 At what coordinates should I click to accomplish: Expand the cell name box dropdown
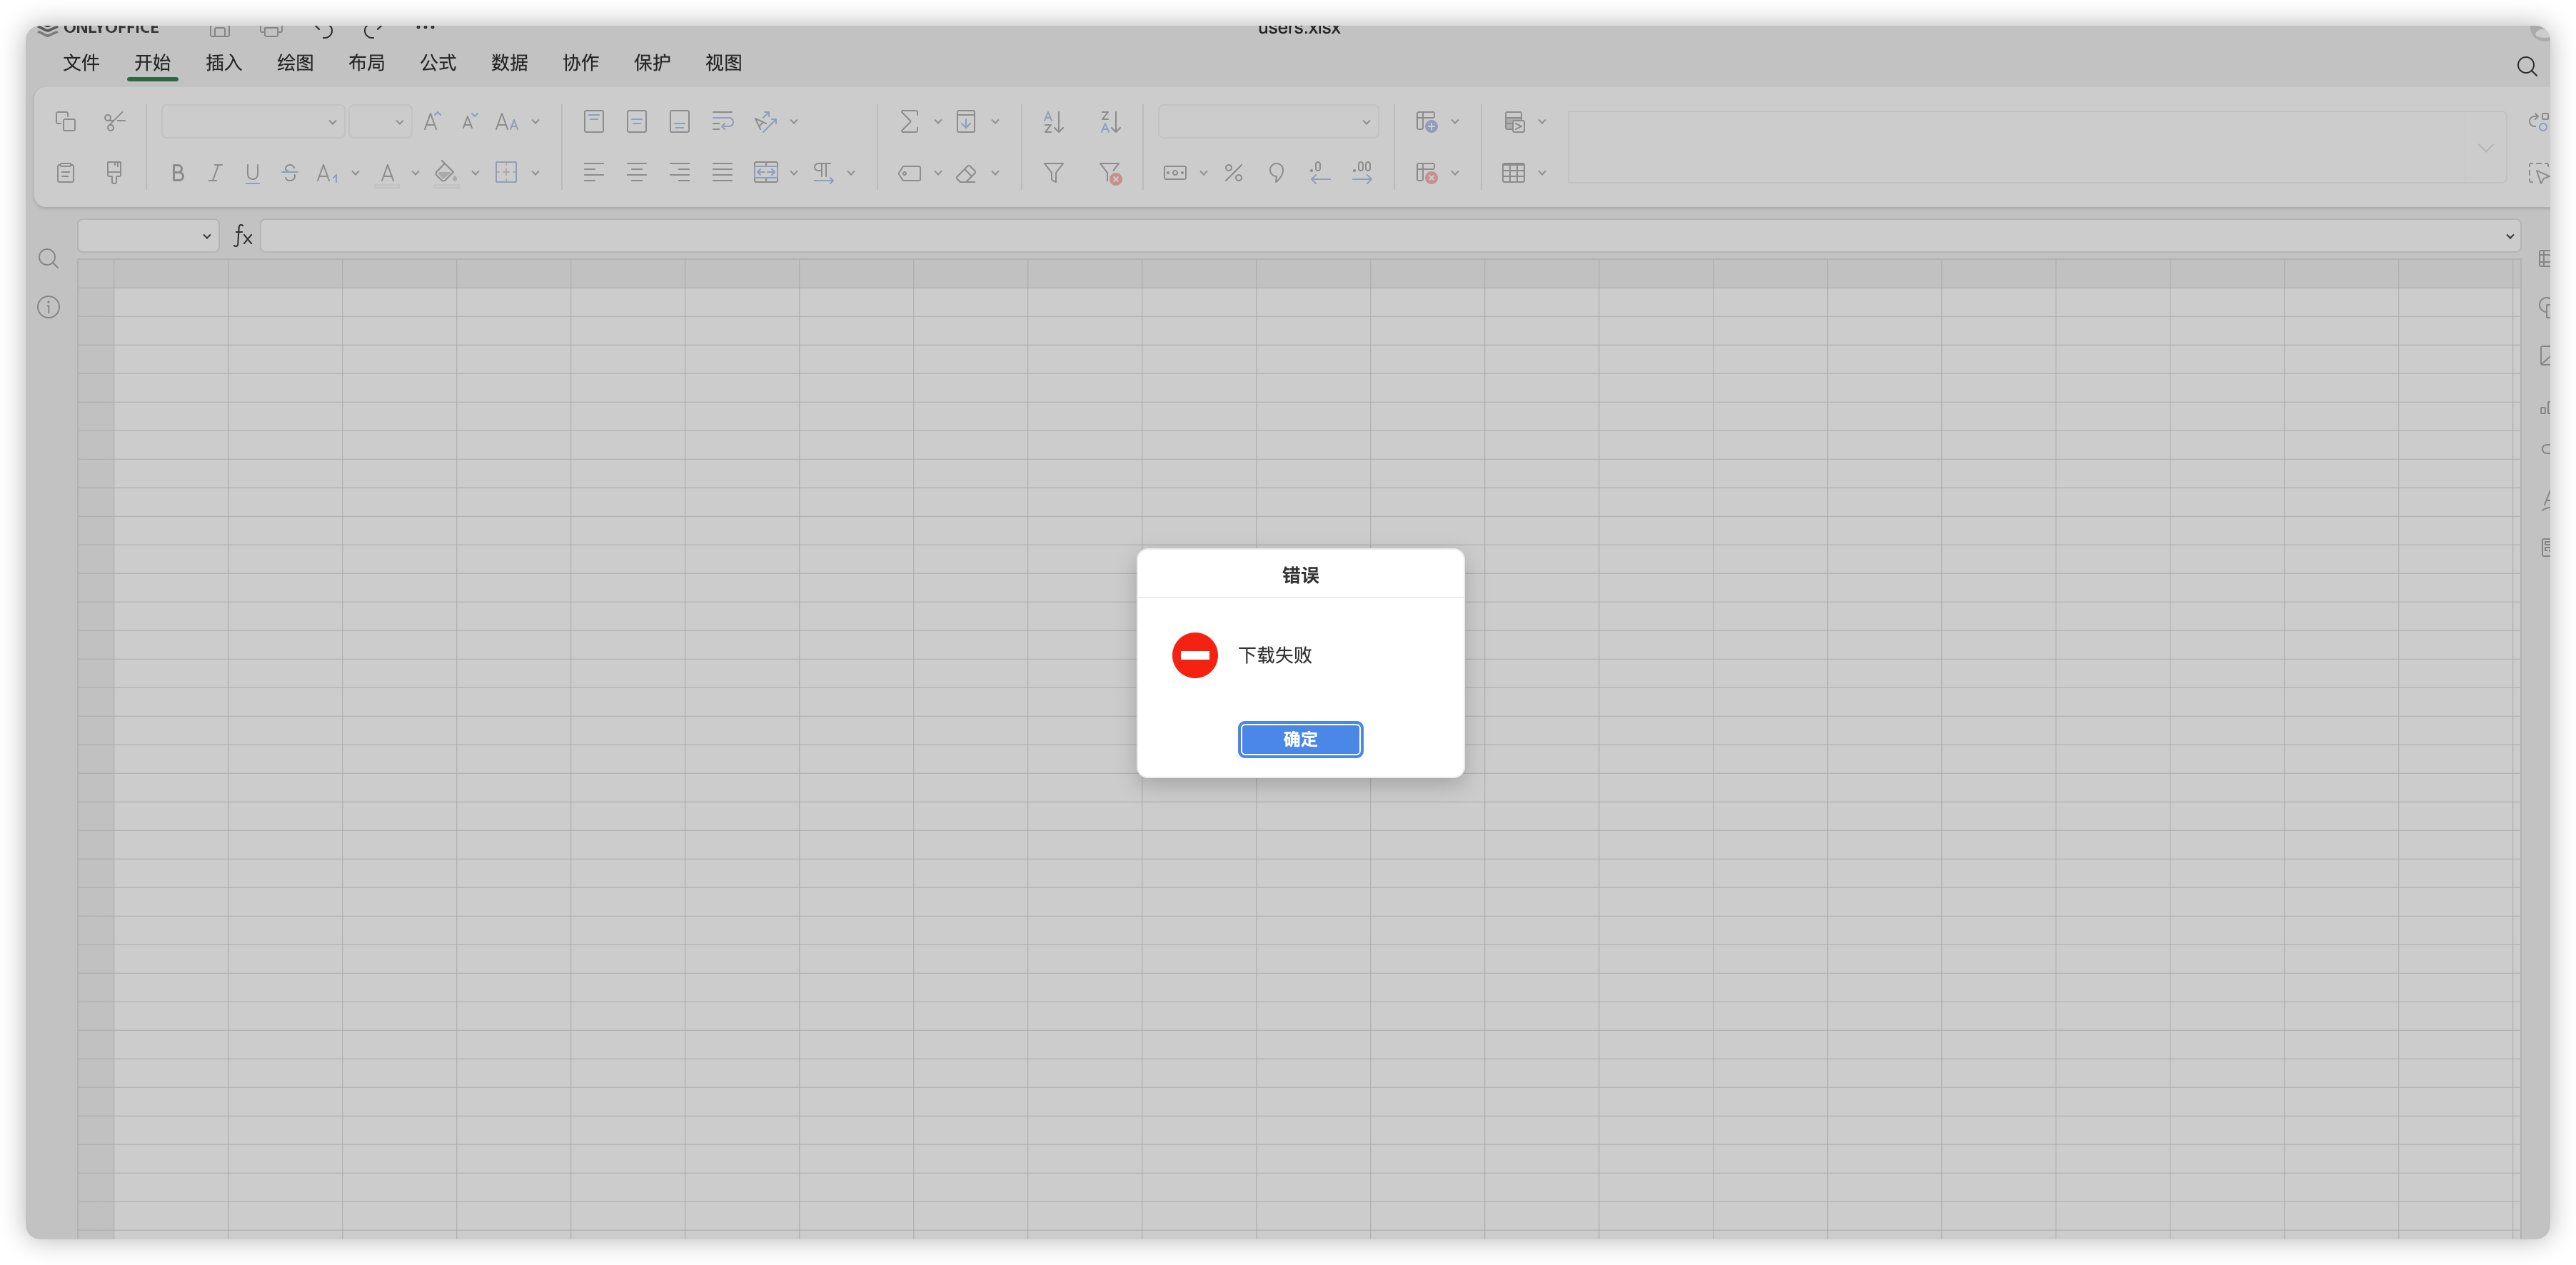point(206,237)
